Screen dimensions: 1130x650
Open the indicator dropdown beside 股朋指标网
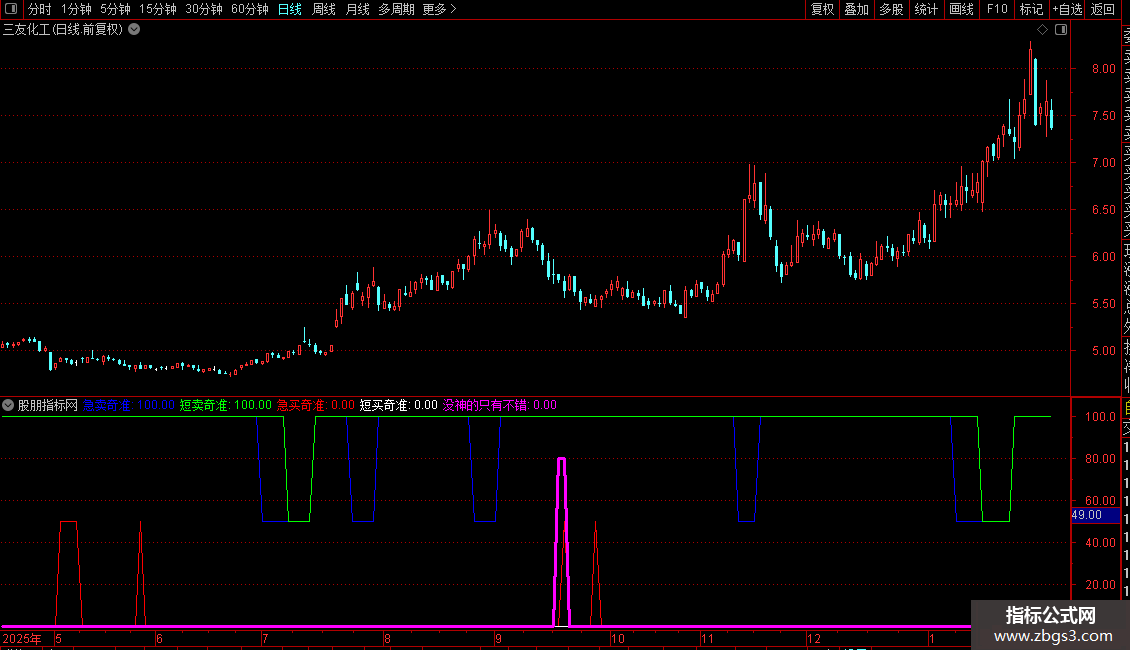click(x=8, y=405)
